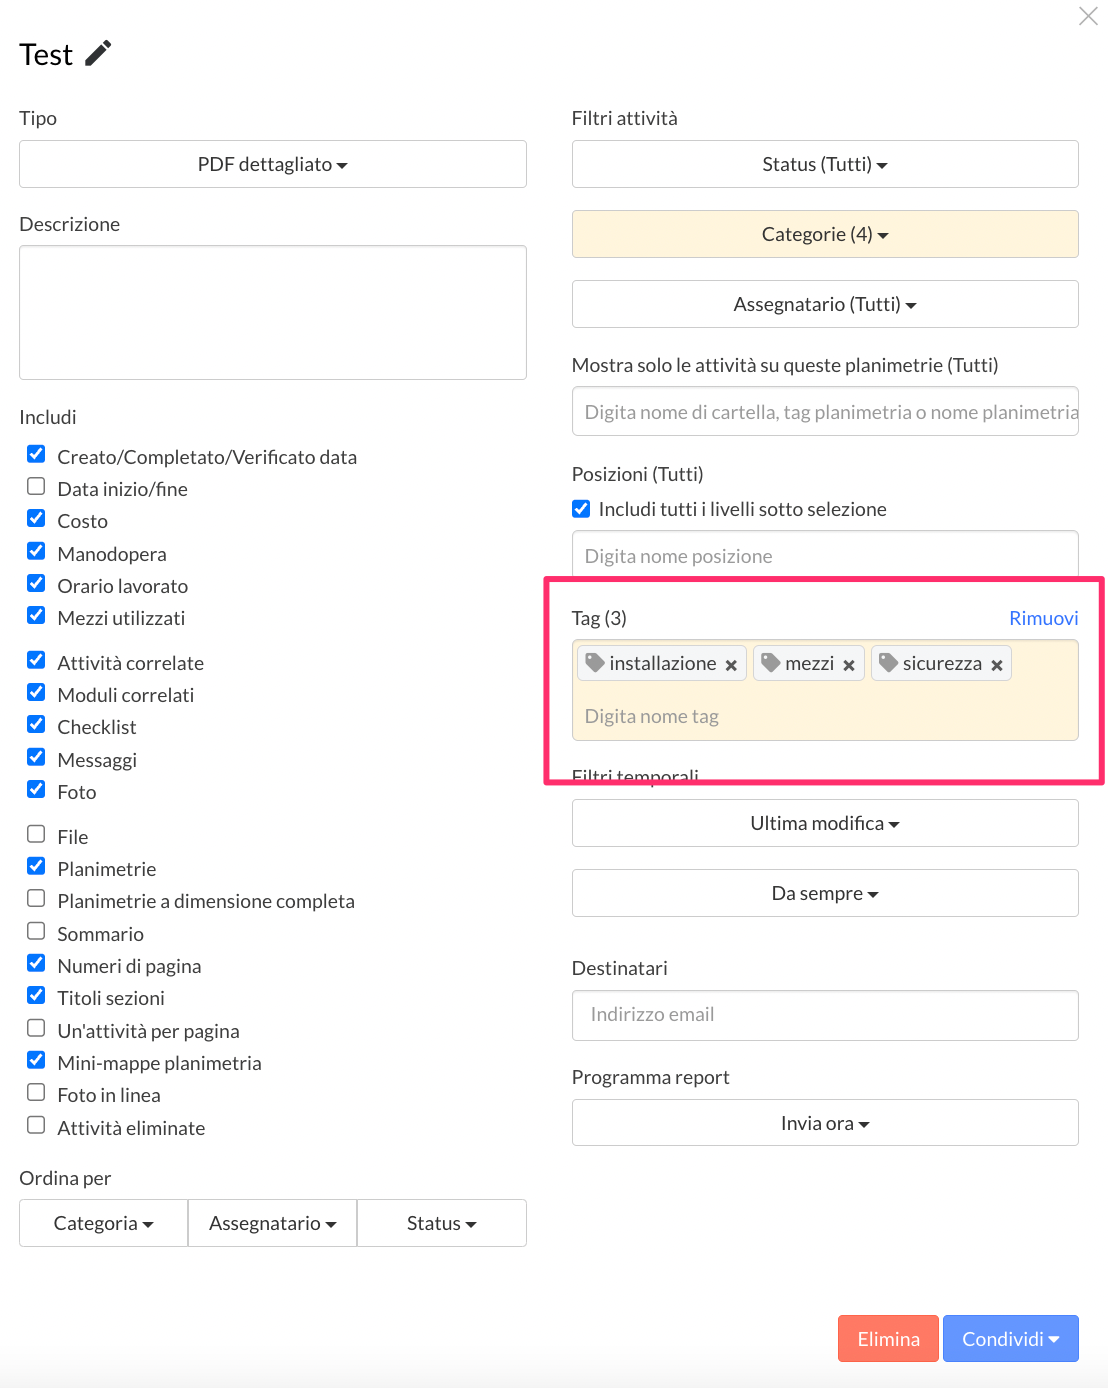The height and width of the screenshot is (1388, 1108).
Task: Click the tag icon on the installazione chip
Action: [x=595, y=662]
